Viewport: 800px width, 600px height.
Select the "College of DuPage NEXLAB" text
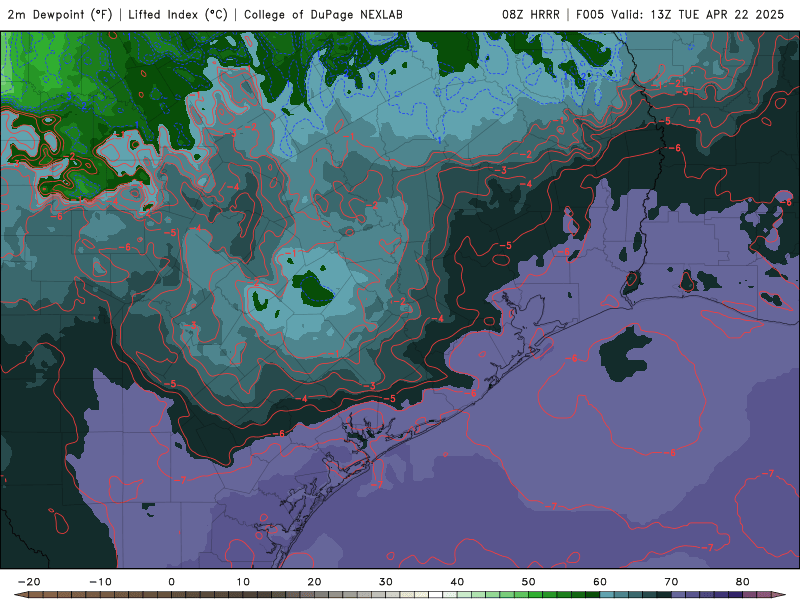pyautogui.click(x=323, y=15)
